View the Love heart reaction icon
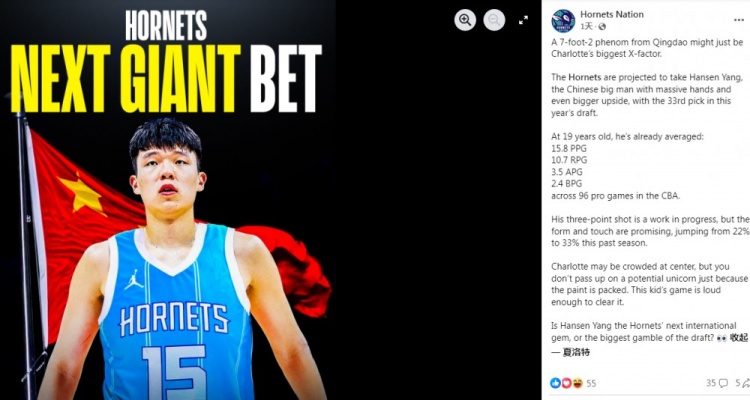The image size is (750, 400). [566, 383]
